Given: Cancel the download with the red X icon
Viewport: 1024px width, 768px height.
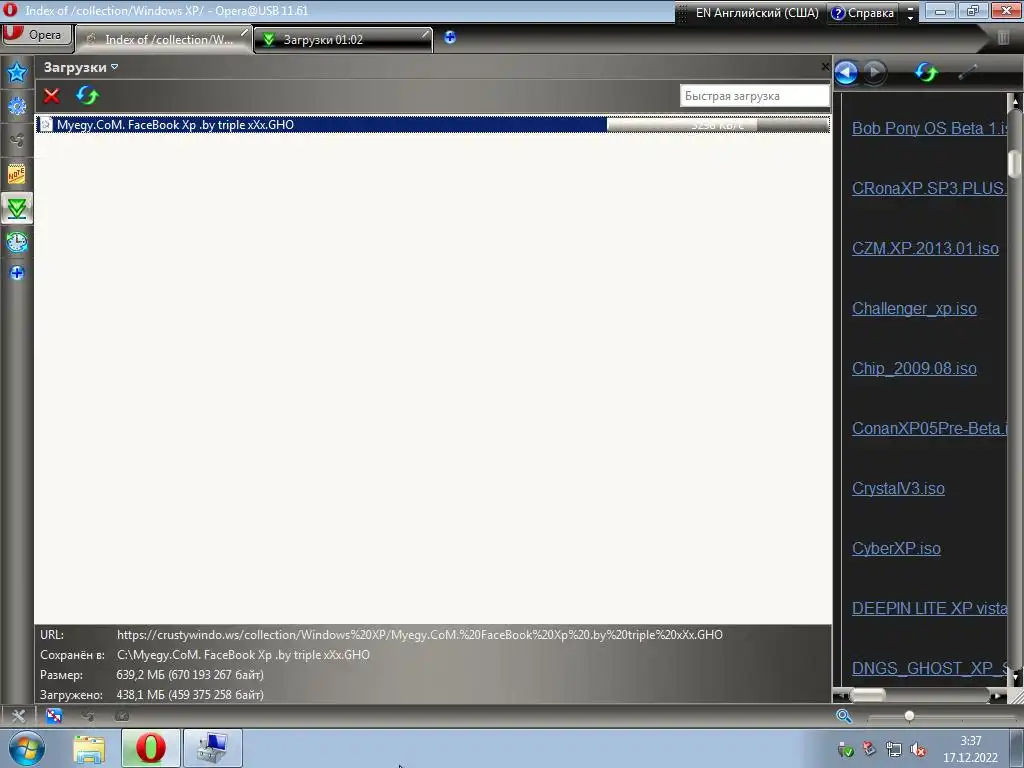Looking at the screenshot, I should pyautogui.click(x=52, y=96).
